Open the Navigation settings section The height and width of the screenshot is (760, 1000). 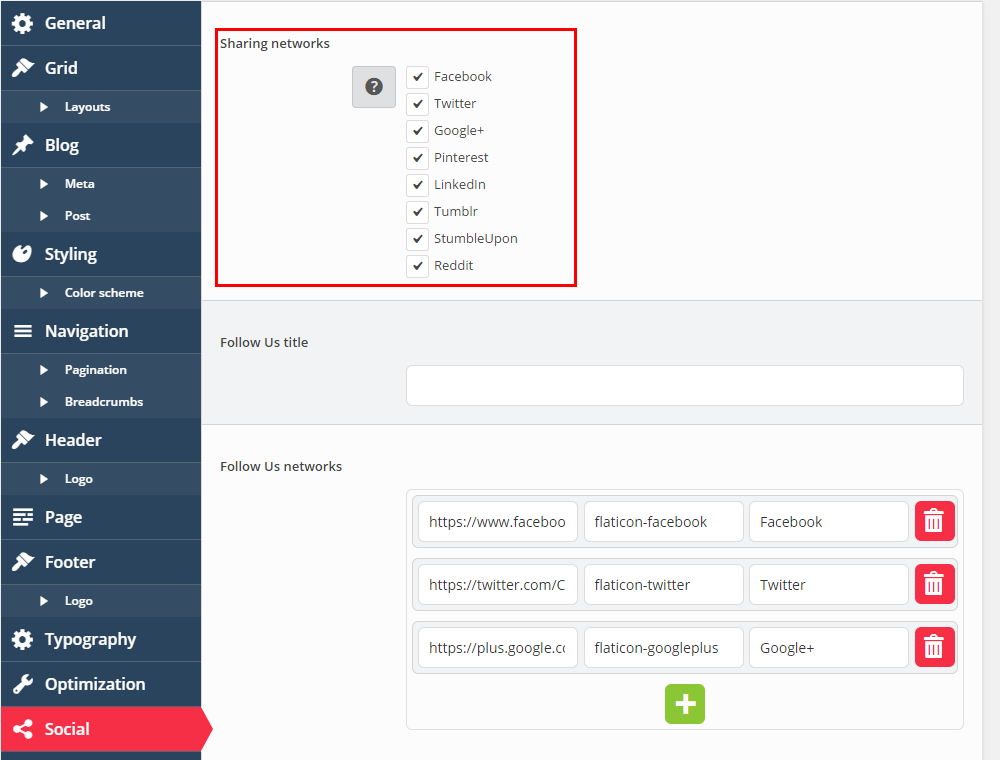tap(86, 331)
